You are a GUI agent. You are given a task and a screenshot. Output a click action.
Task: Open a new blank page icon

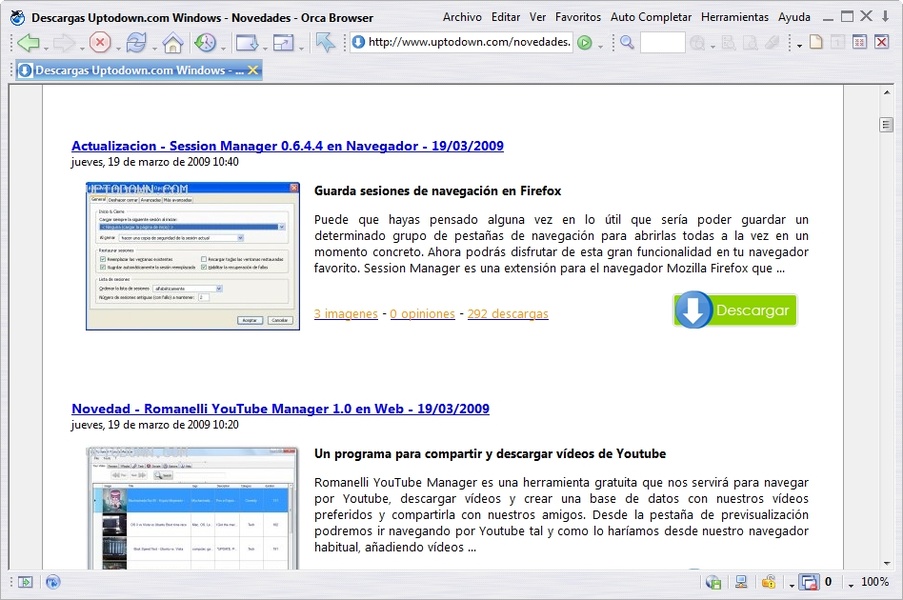point(816,42)
